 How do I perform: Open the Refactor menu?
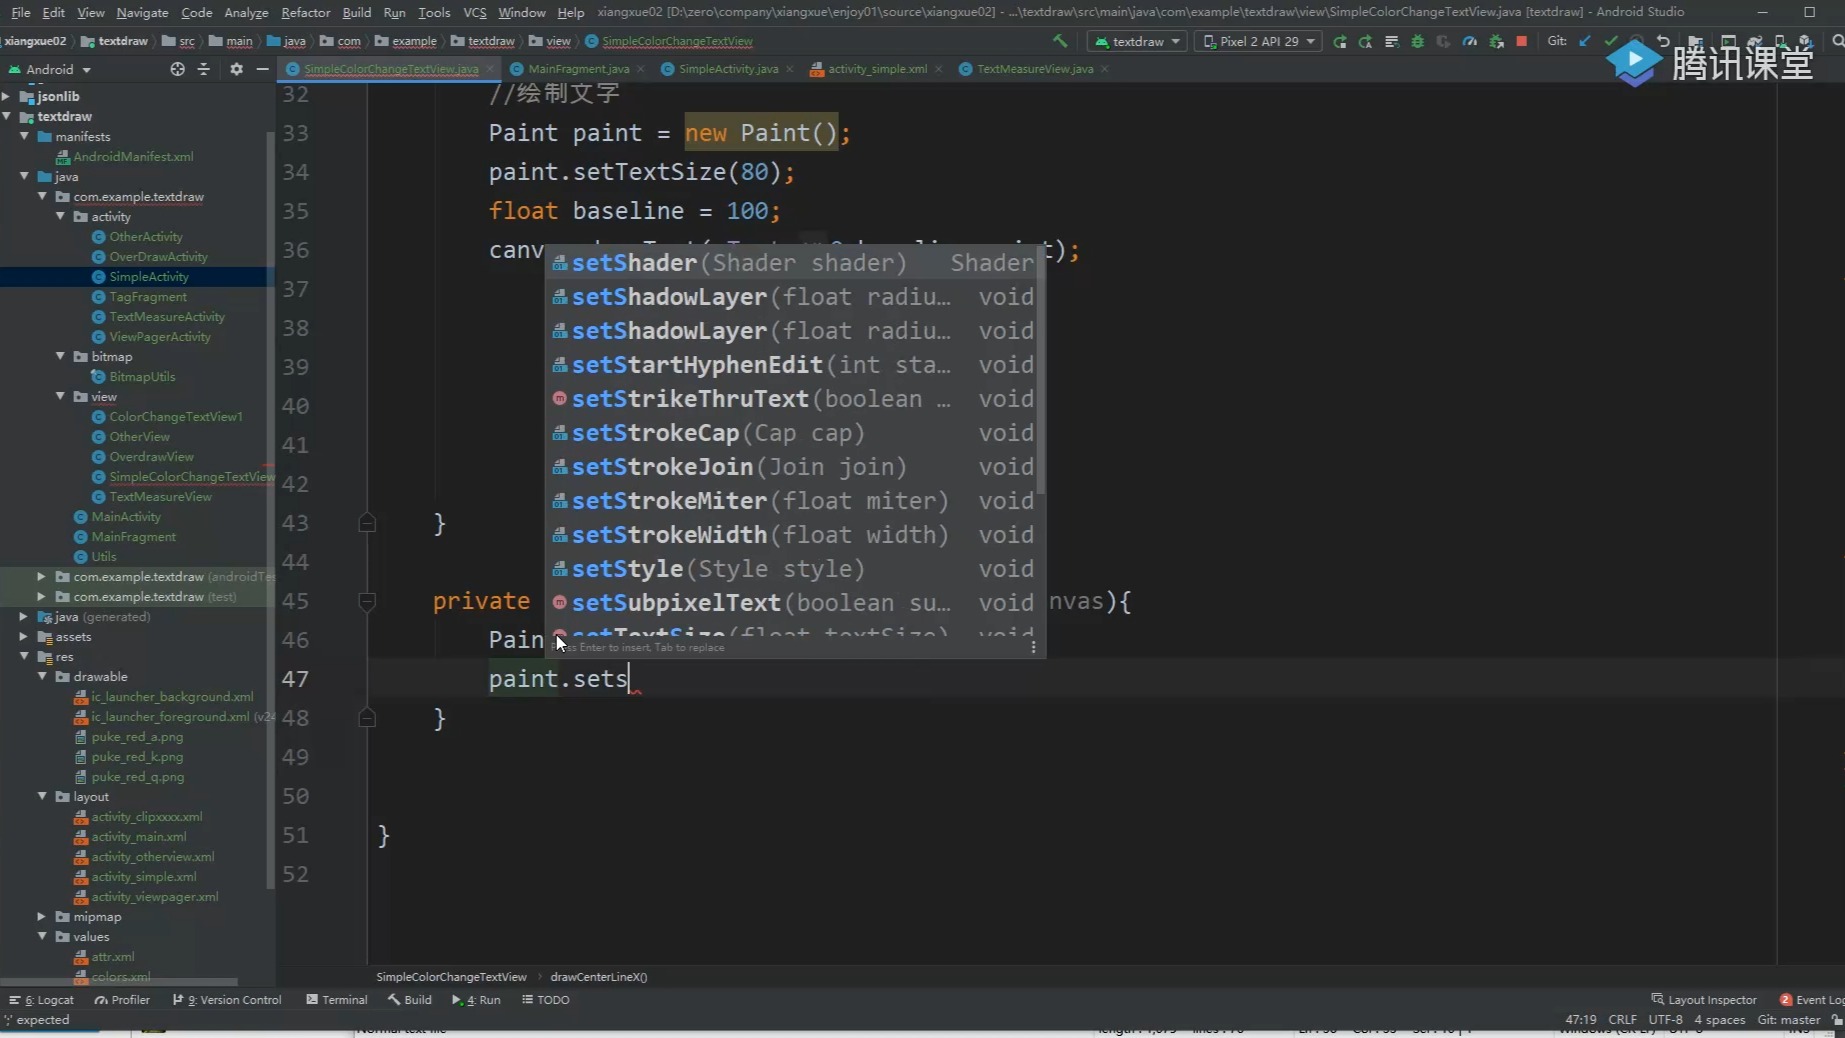(305, 12)
